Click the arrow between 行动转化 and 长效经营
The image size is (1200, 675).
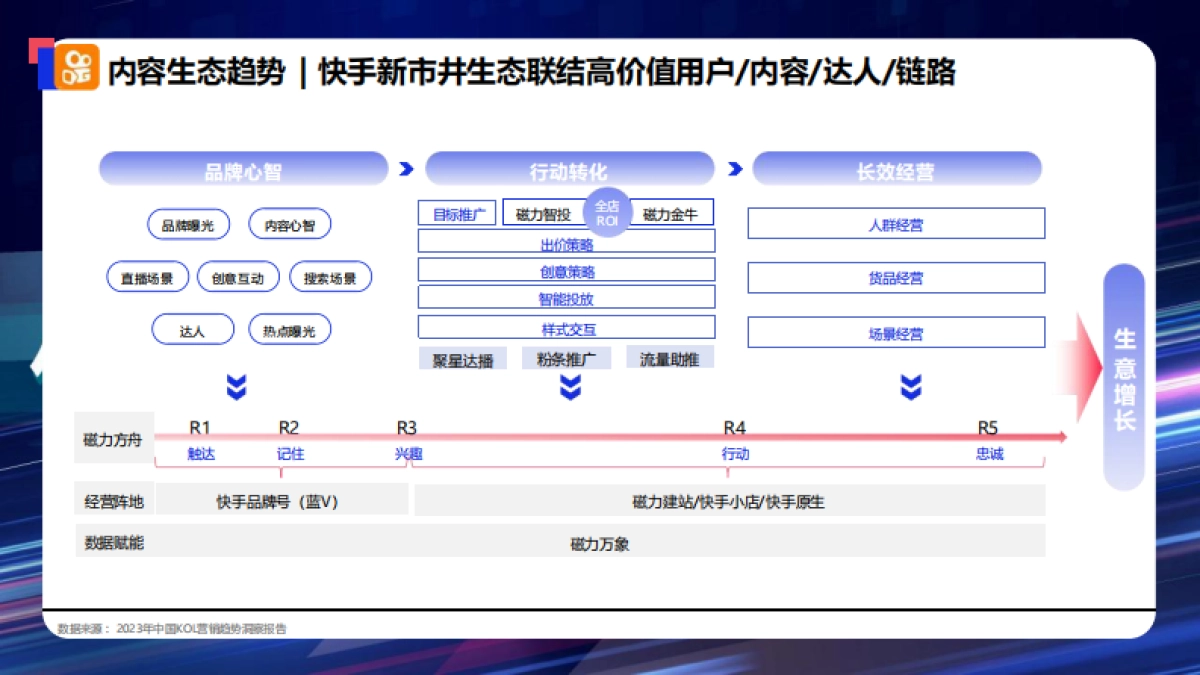(x=733, y=167)
